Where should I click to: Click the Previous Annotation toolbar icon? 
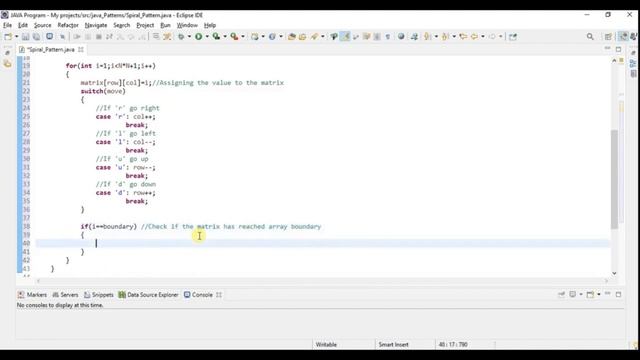coord(445,37)
